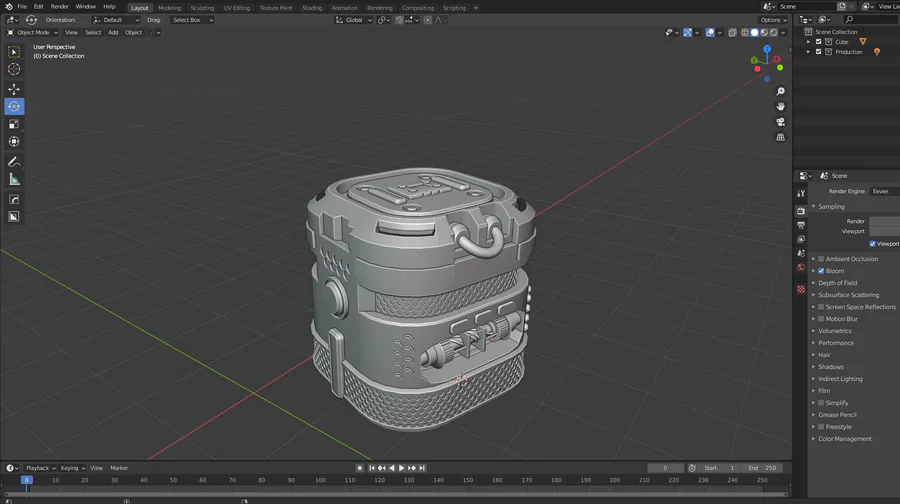Open the Global transform orientation dropdown
900x504 pixels.
[x=354, y=20]
